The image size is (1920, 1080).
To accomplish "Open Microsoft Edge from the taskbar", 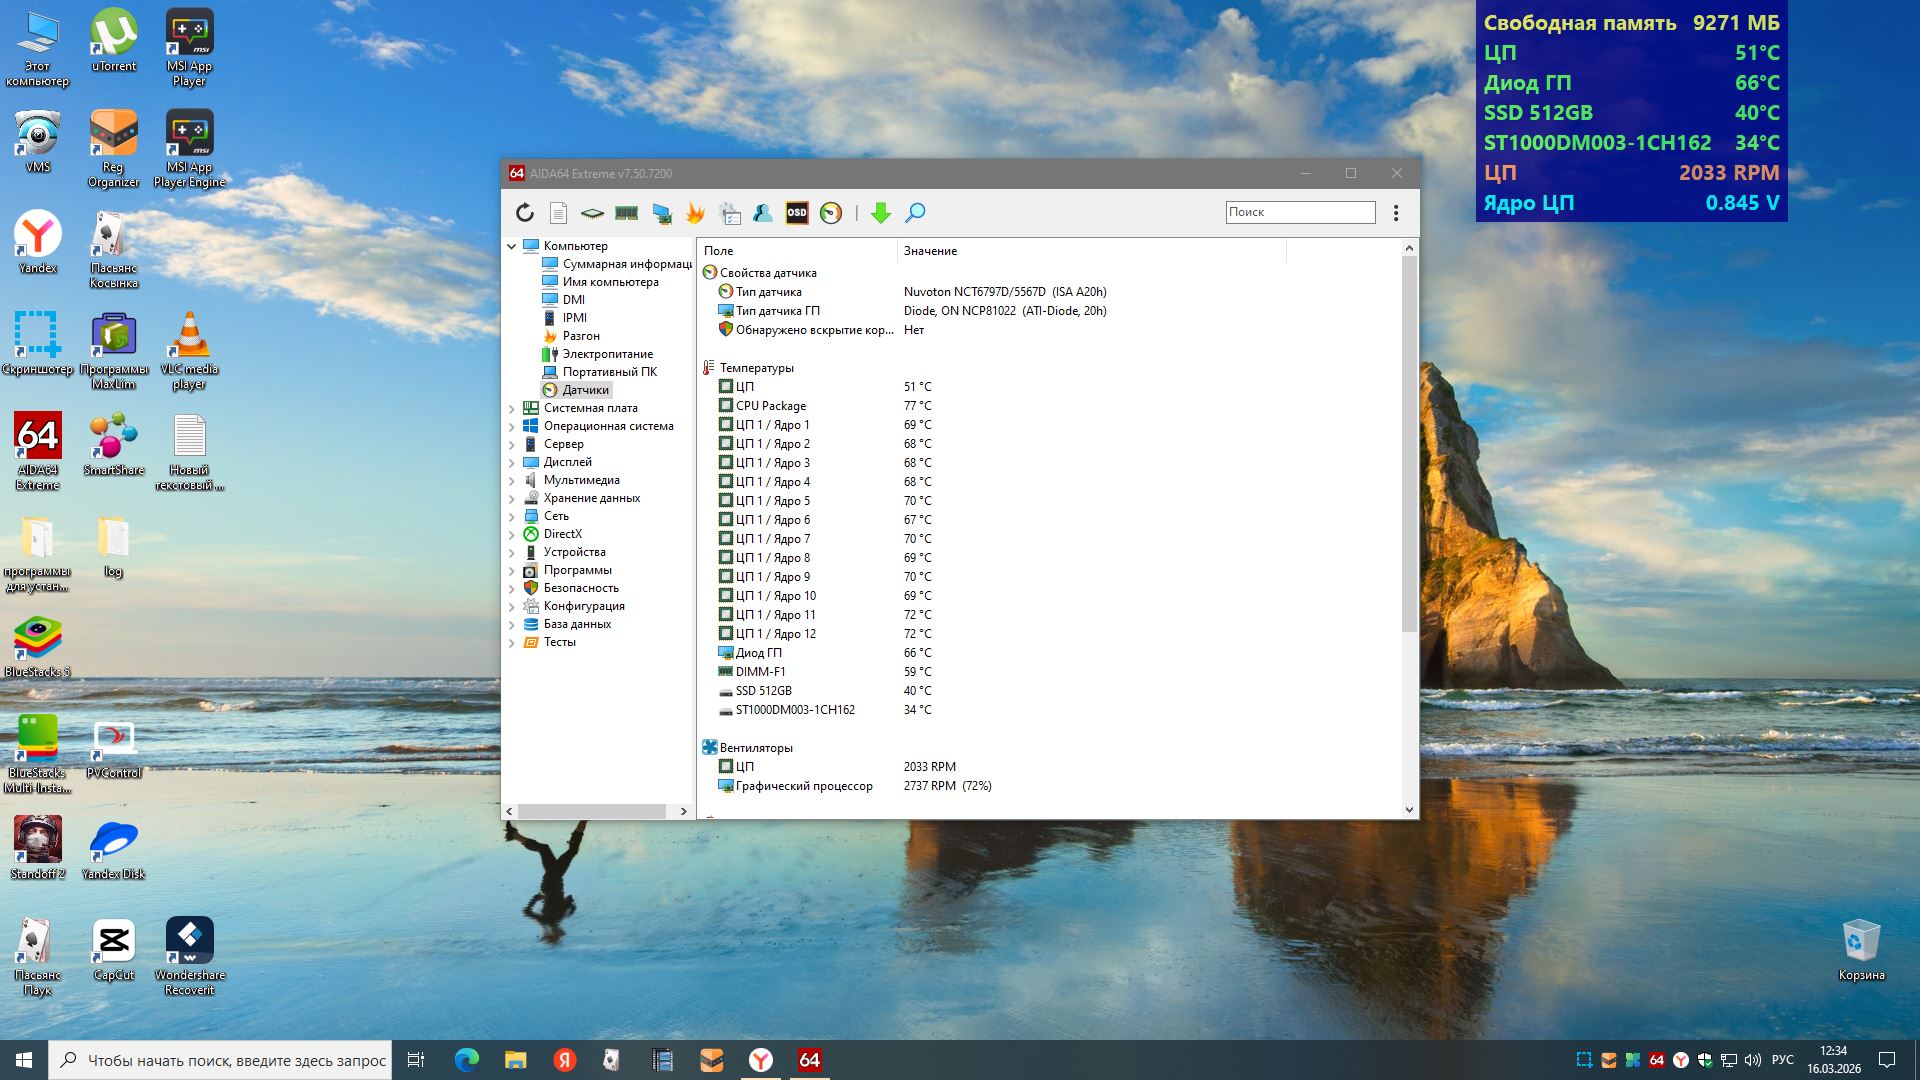I will click(x=467, y=1060).
